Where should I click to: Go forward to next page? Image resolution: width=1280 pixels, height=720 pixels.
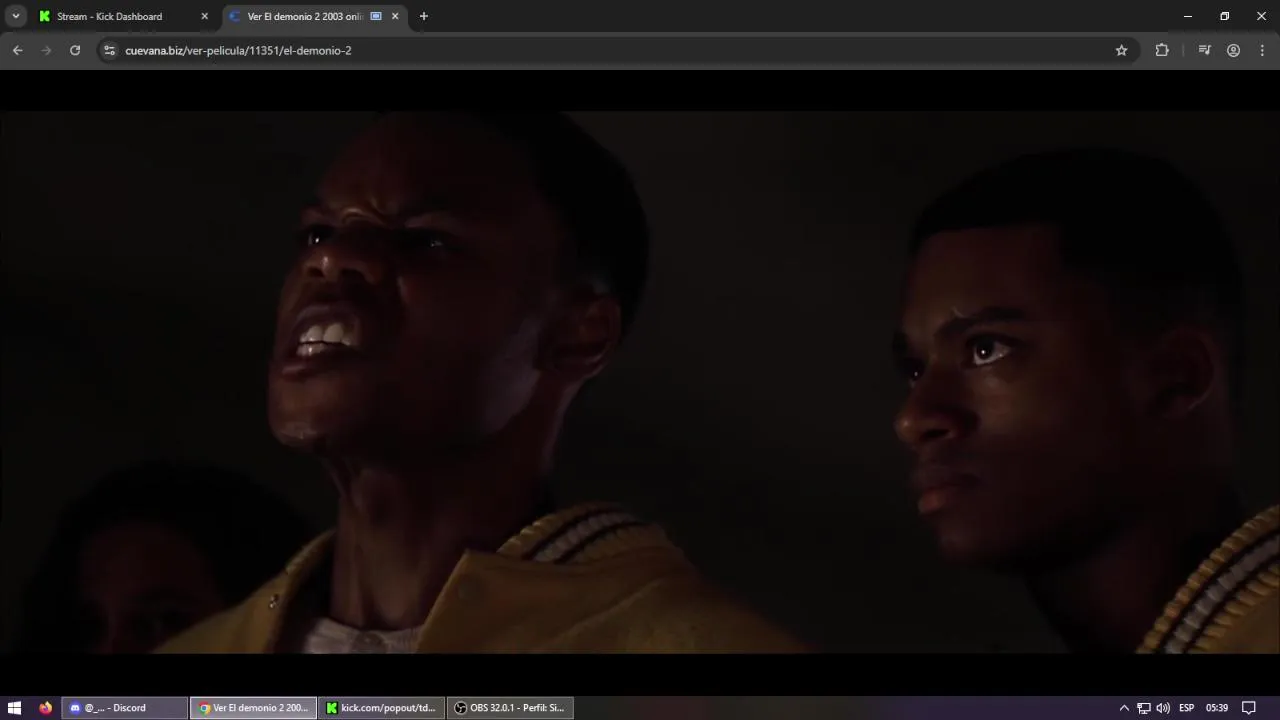[46, 50]
